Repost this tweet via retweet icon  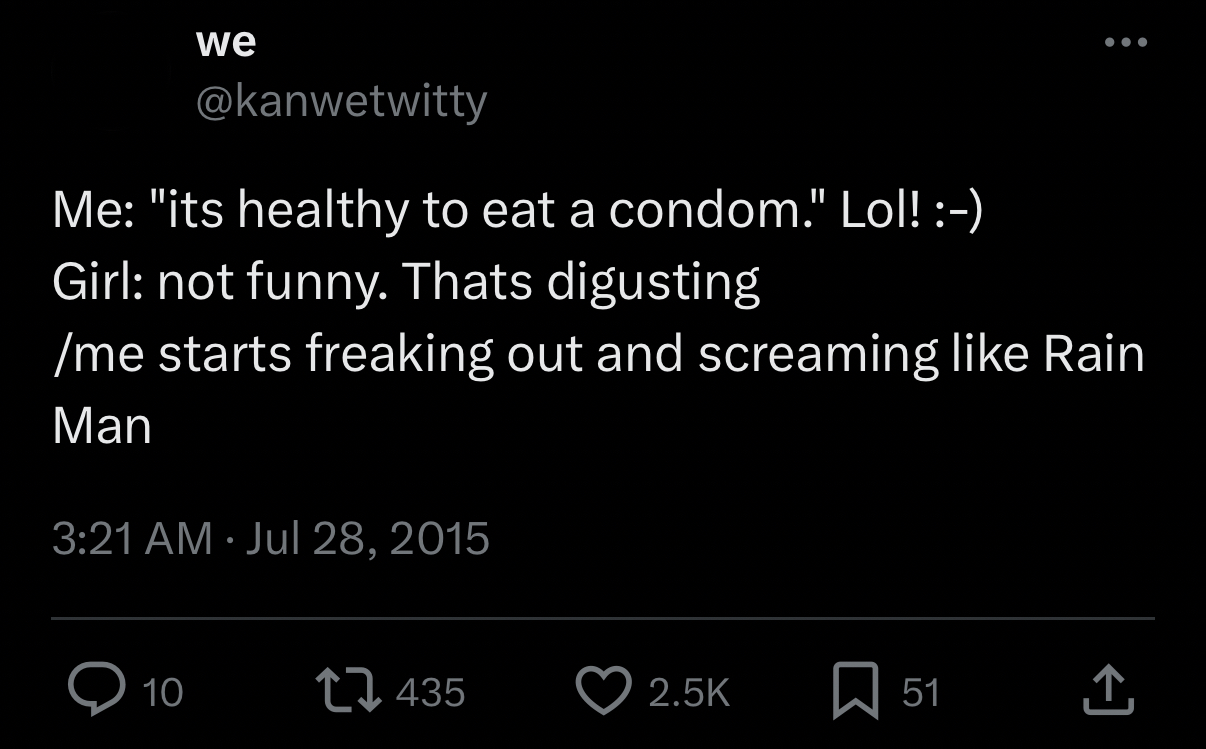click(348, 691)
